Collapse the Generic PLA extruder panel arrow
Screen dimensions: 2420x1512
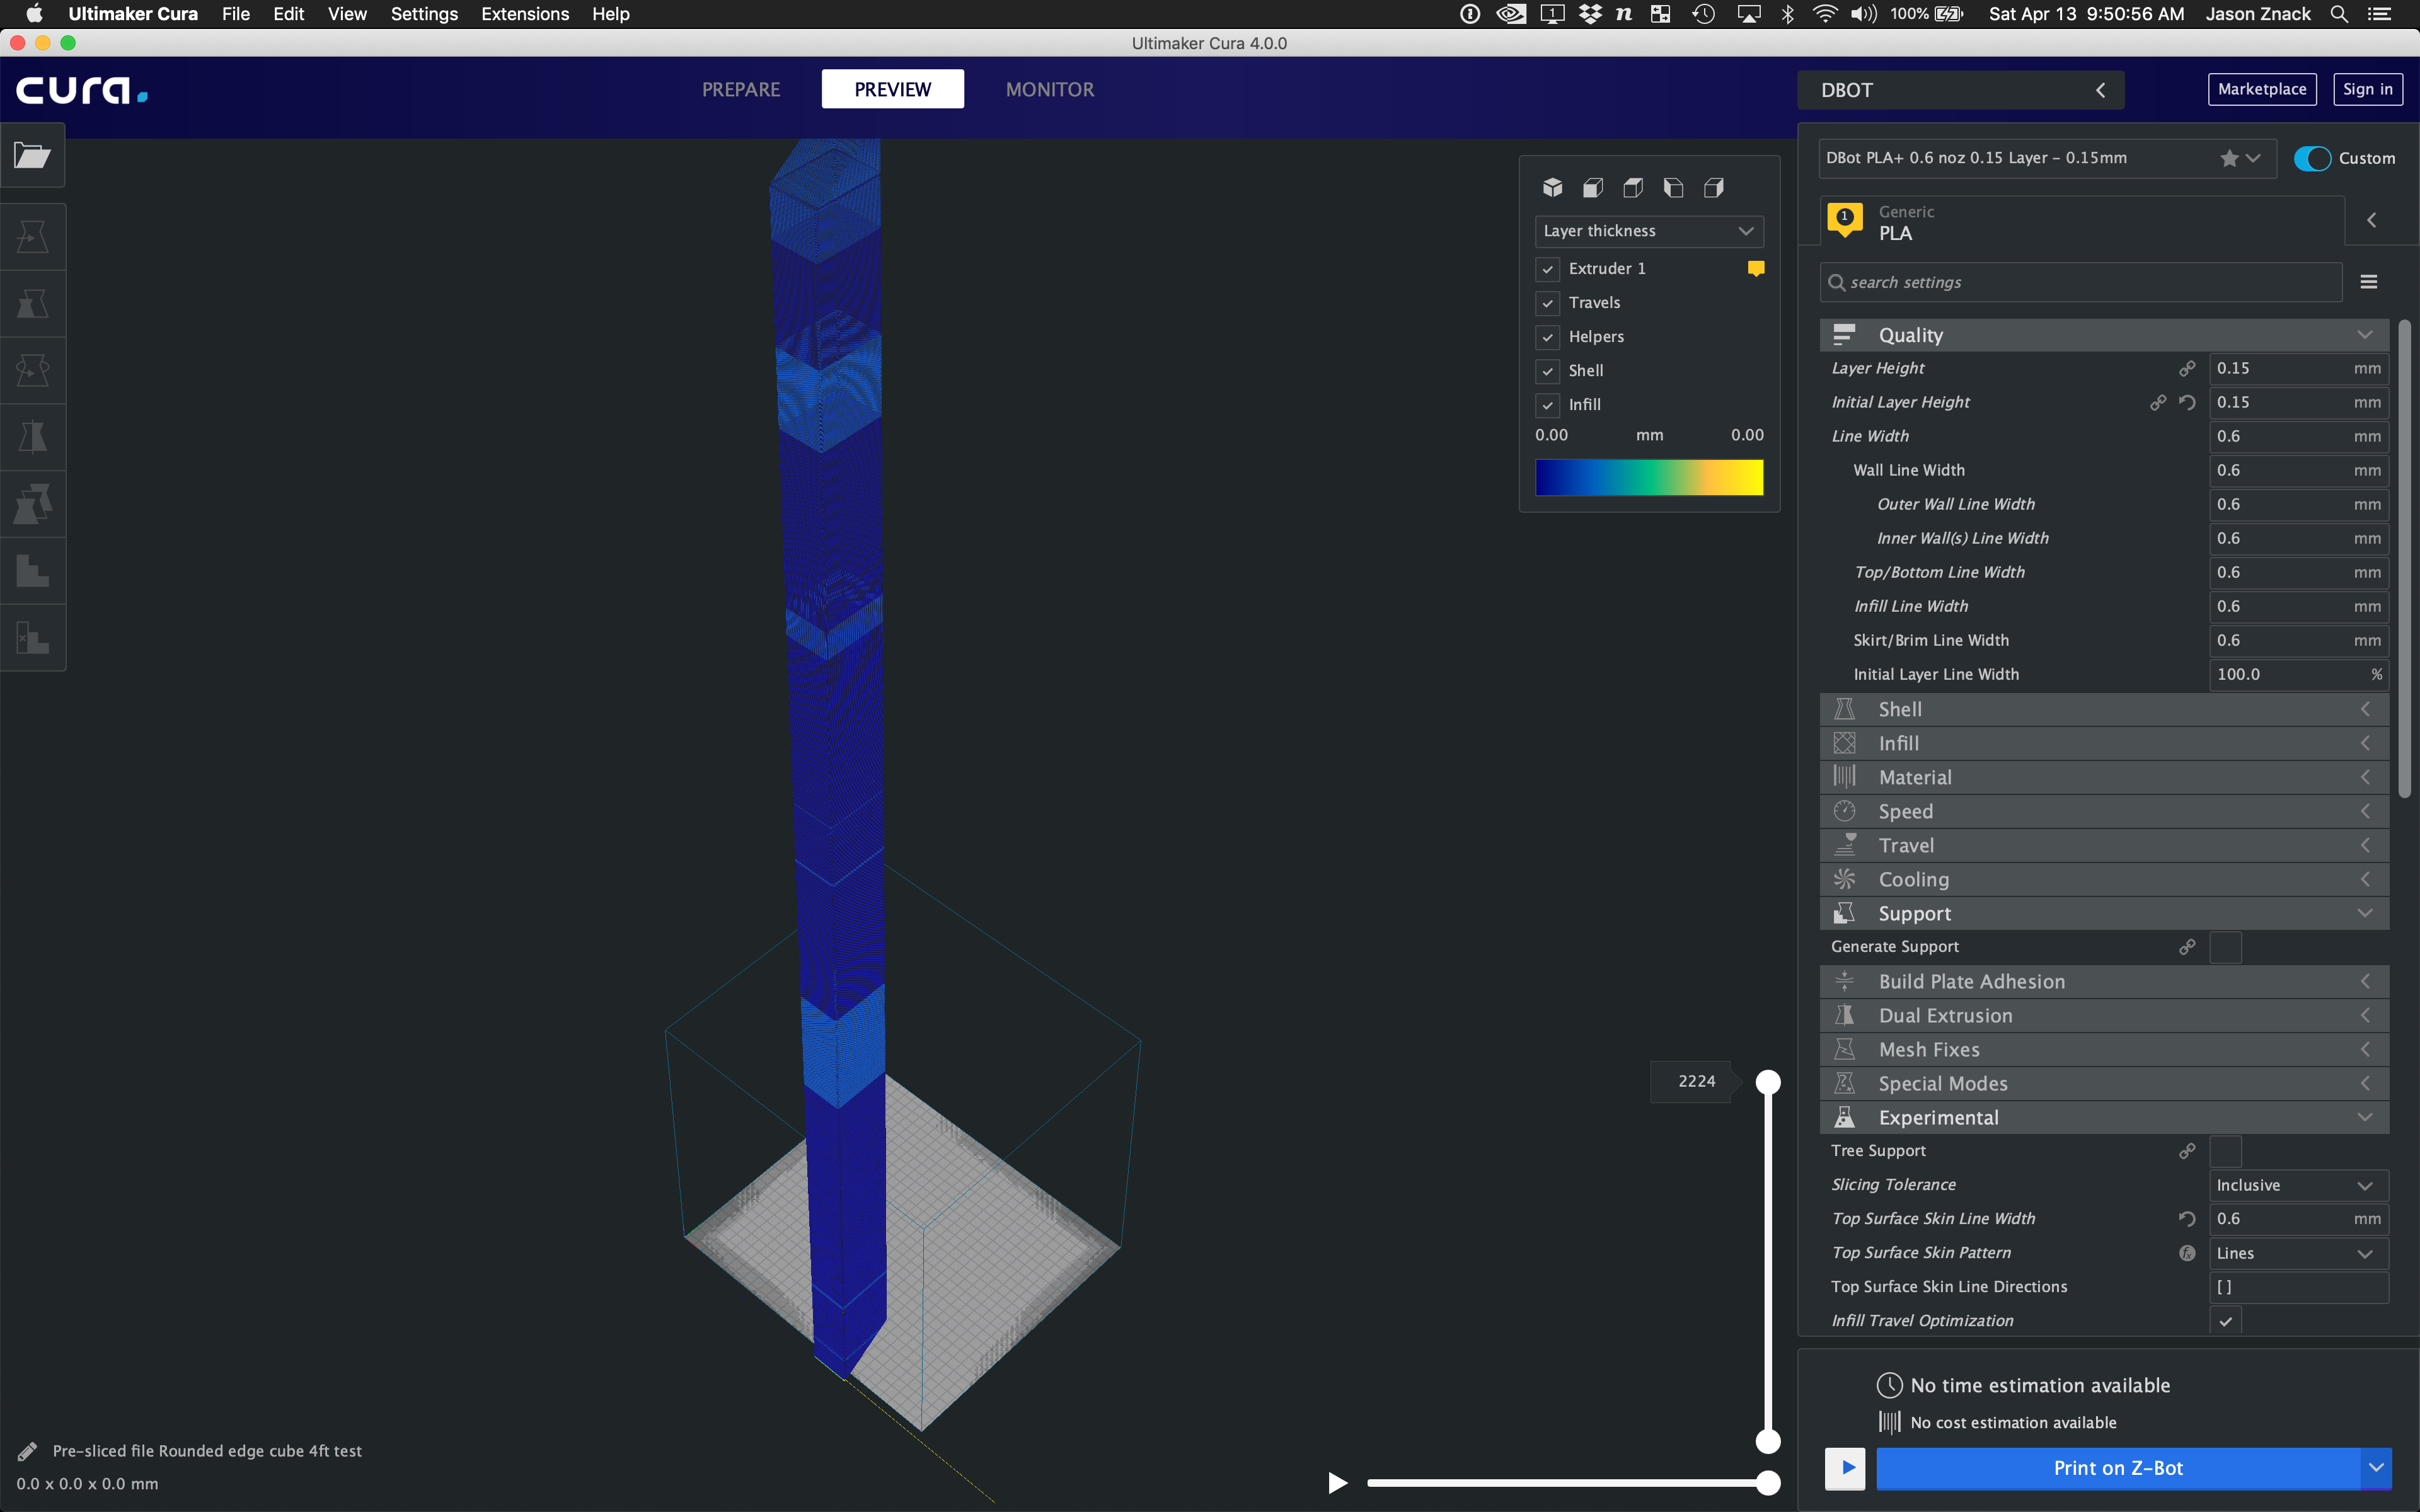click(2371, 220)
